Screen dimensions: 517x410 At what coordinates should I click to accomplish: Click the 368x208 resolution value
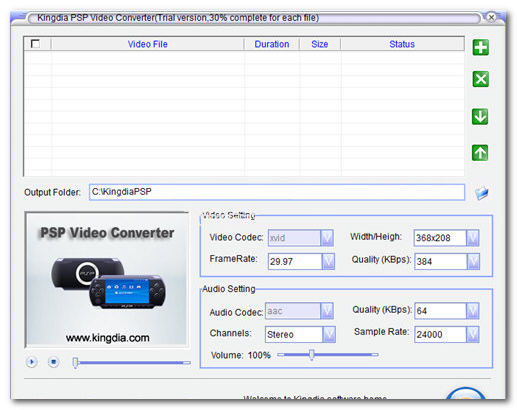pyautogui.click(x=433, y=238)
